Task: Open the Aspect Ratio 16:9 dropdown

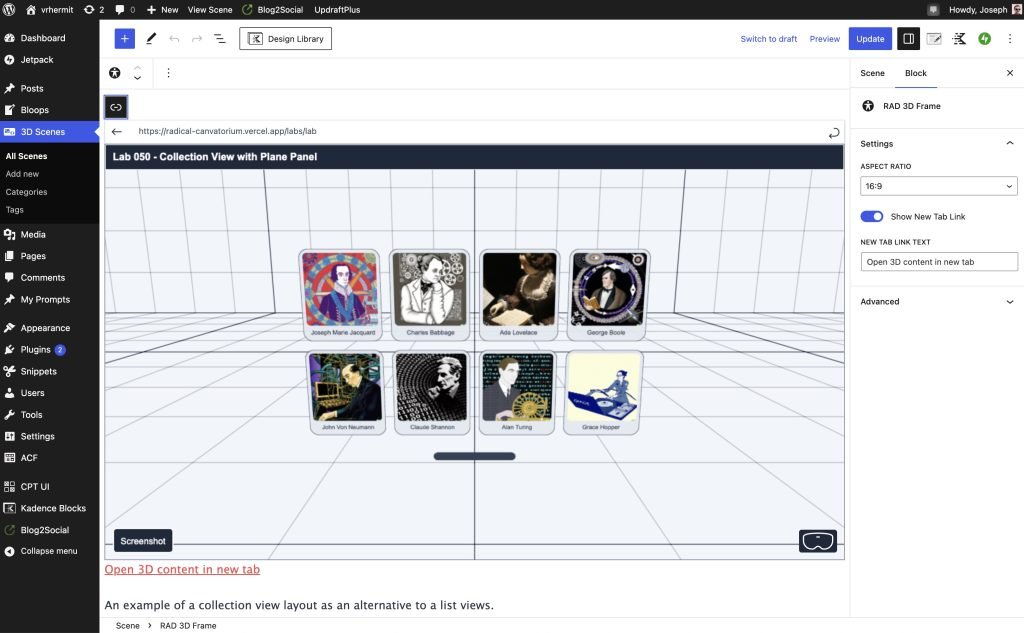Action: [x=938, y=186]
